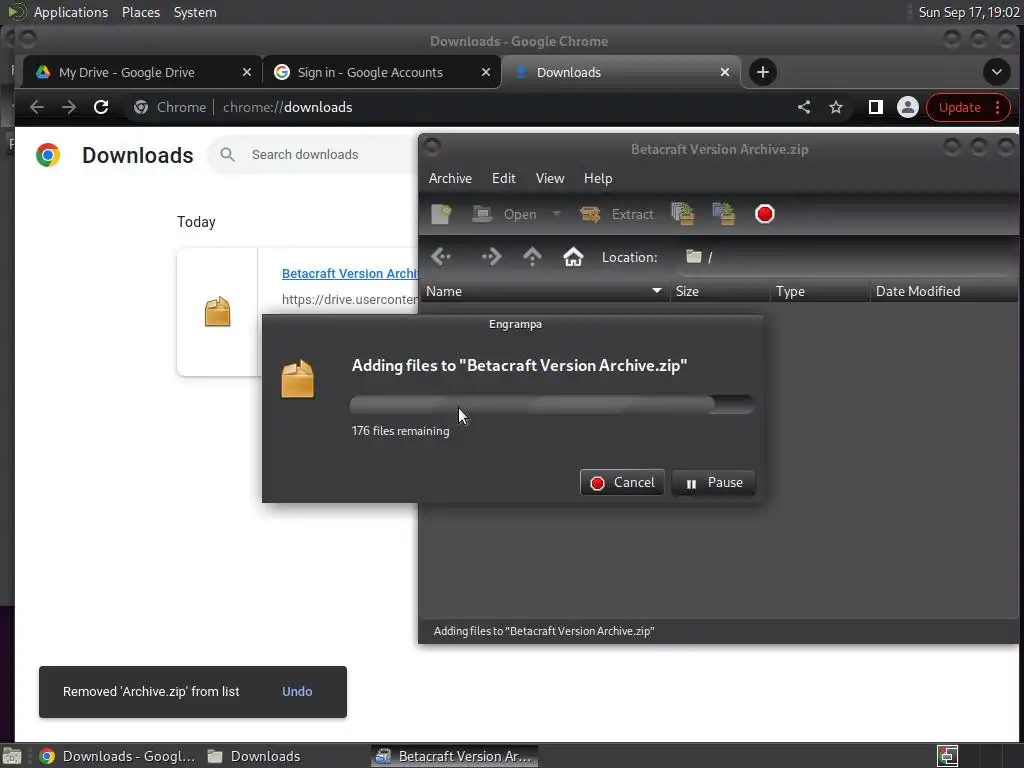The image size is (1024, 768).
Task: Click the new archive icon in Engrampa toolbar
Action: click(441, 214)
